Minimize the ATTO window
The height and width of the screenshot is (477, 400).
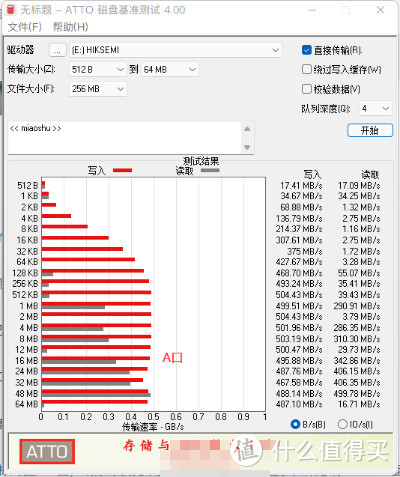pos(312,10)
